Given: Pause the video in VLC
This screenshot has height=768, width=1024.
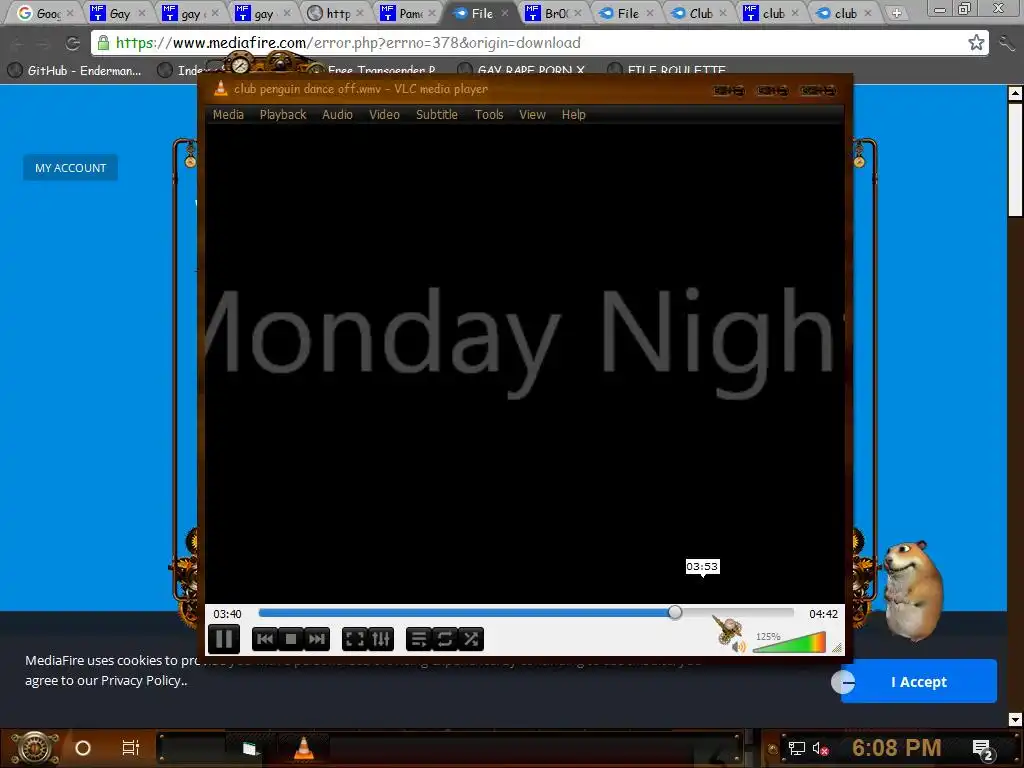Looking at the screenshot, I should click(223, 639).
